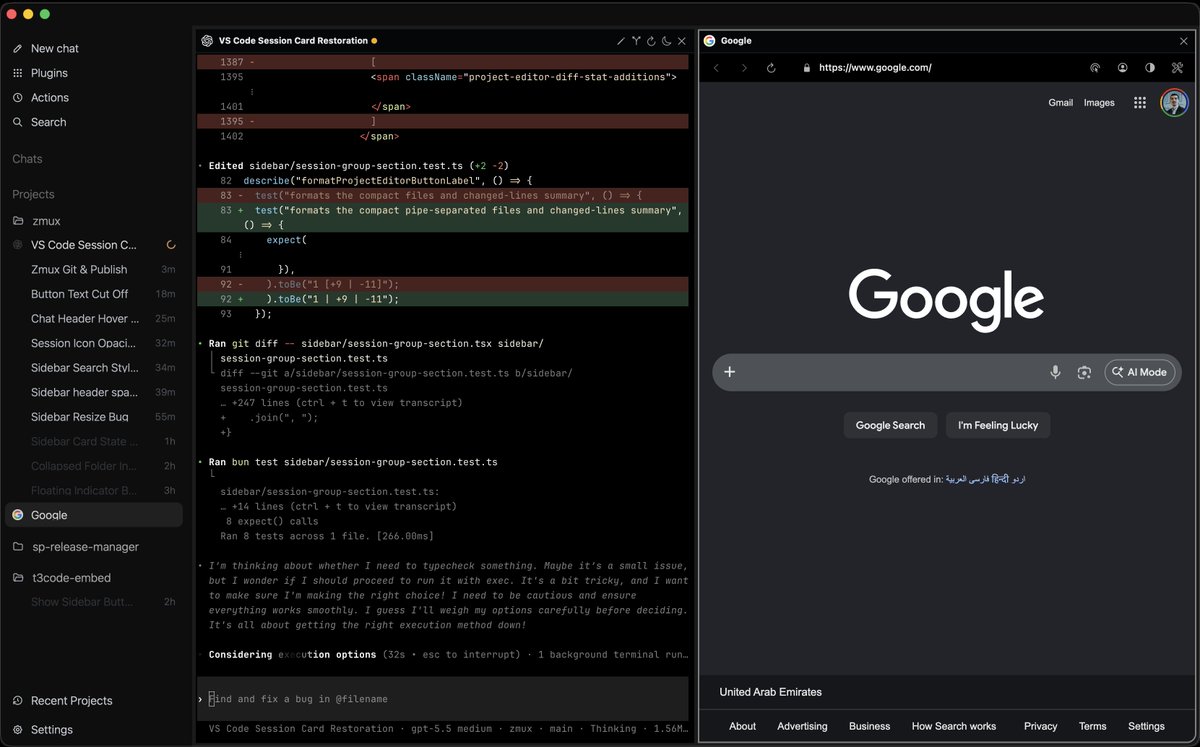The width and height of the screenshot is (1200, 747).
Task: Open the Images link
Action: pos(1099,102)
